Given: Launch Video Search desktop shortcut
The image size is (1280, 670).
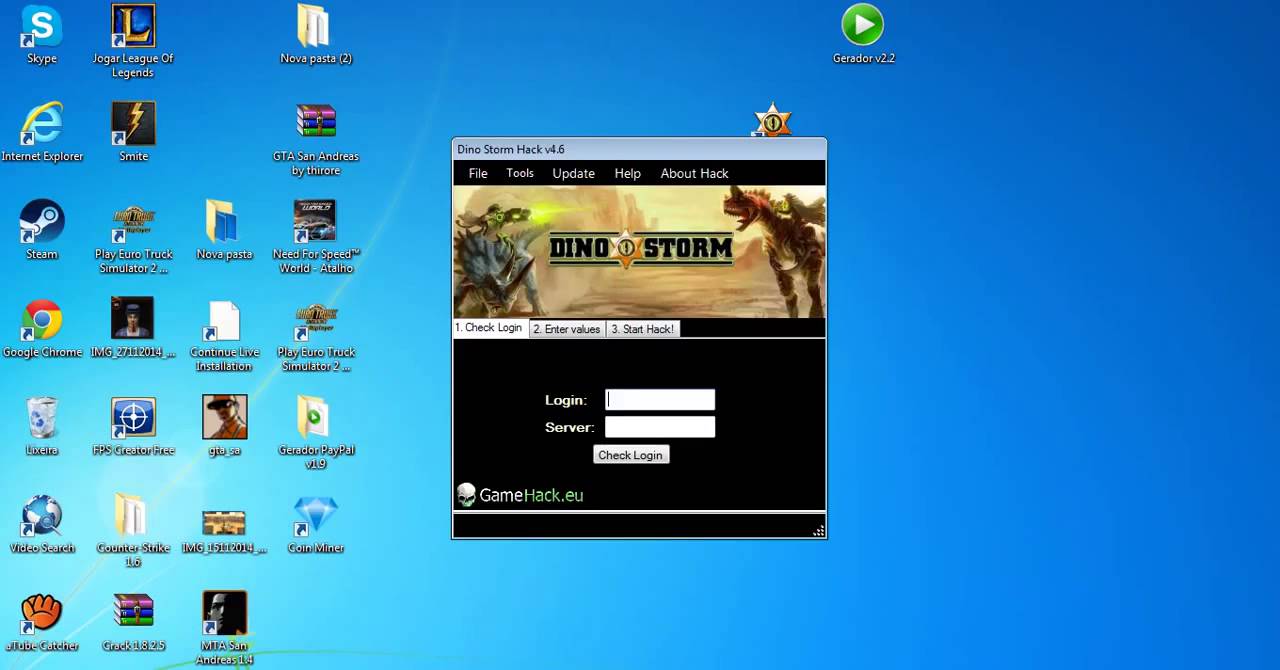Looking at the screenshot, I should [42, 524].
